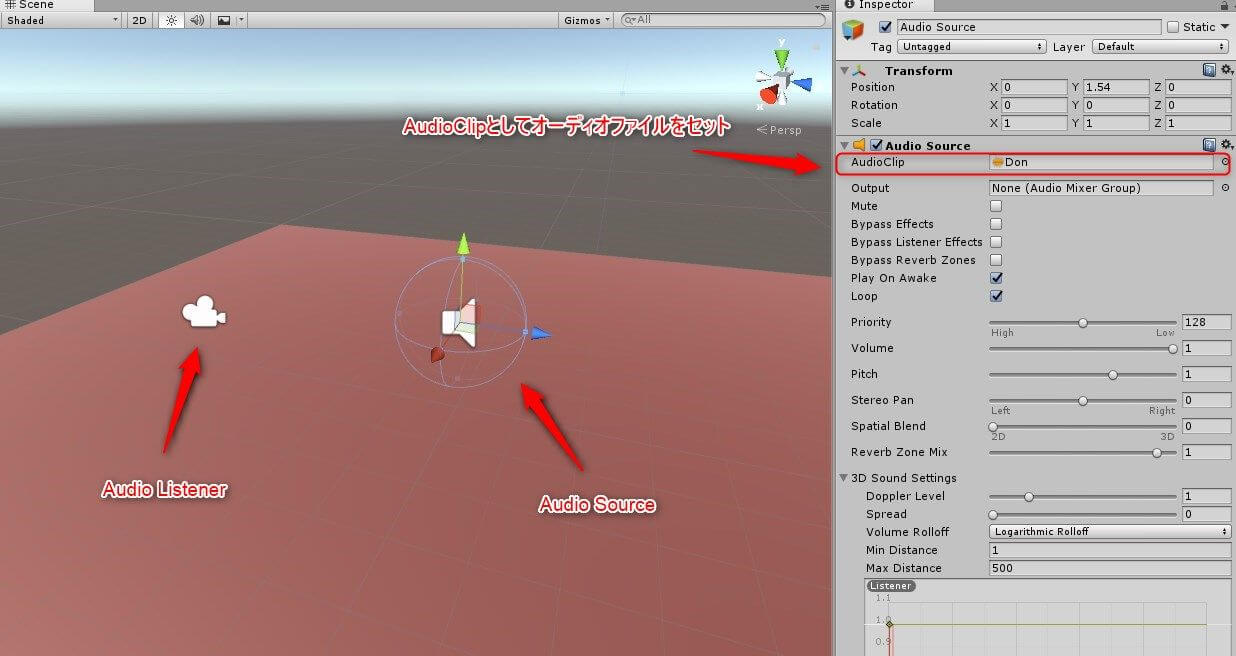
Task: Enable the Static checkbox
Action: pyautogui.click(x=1175, y=27)
